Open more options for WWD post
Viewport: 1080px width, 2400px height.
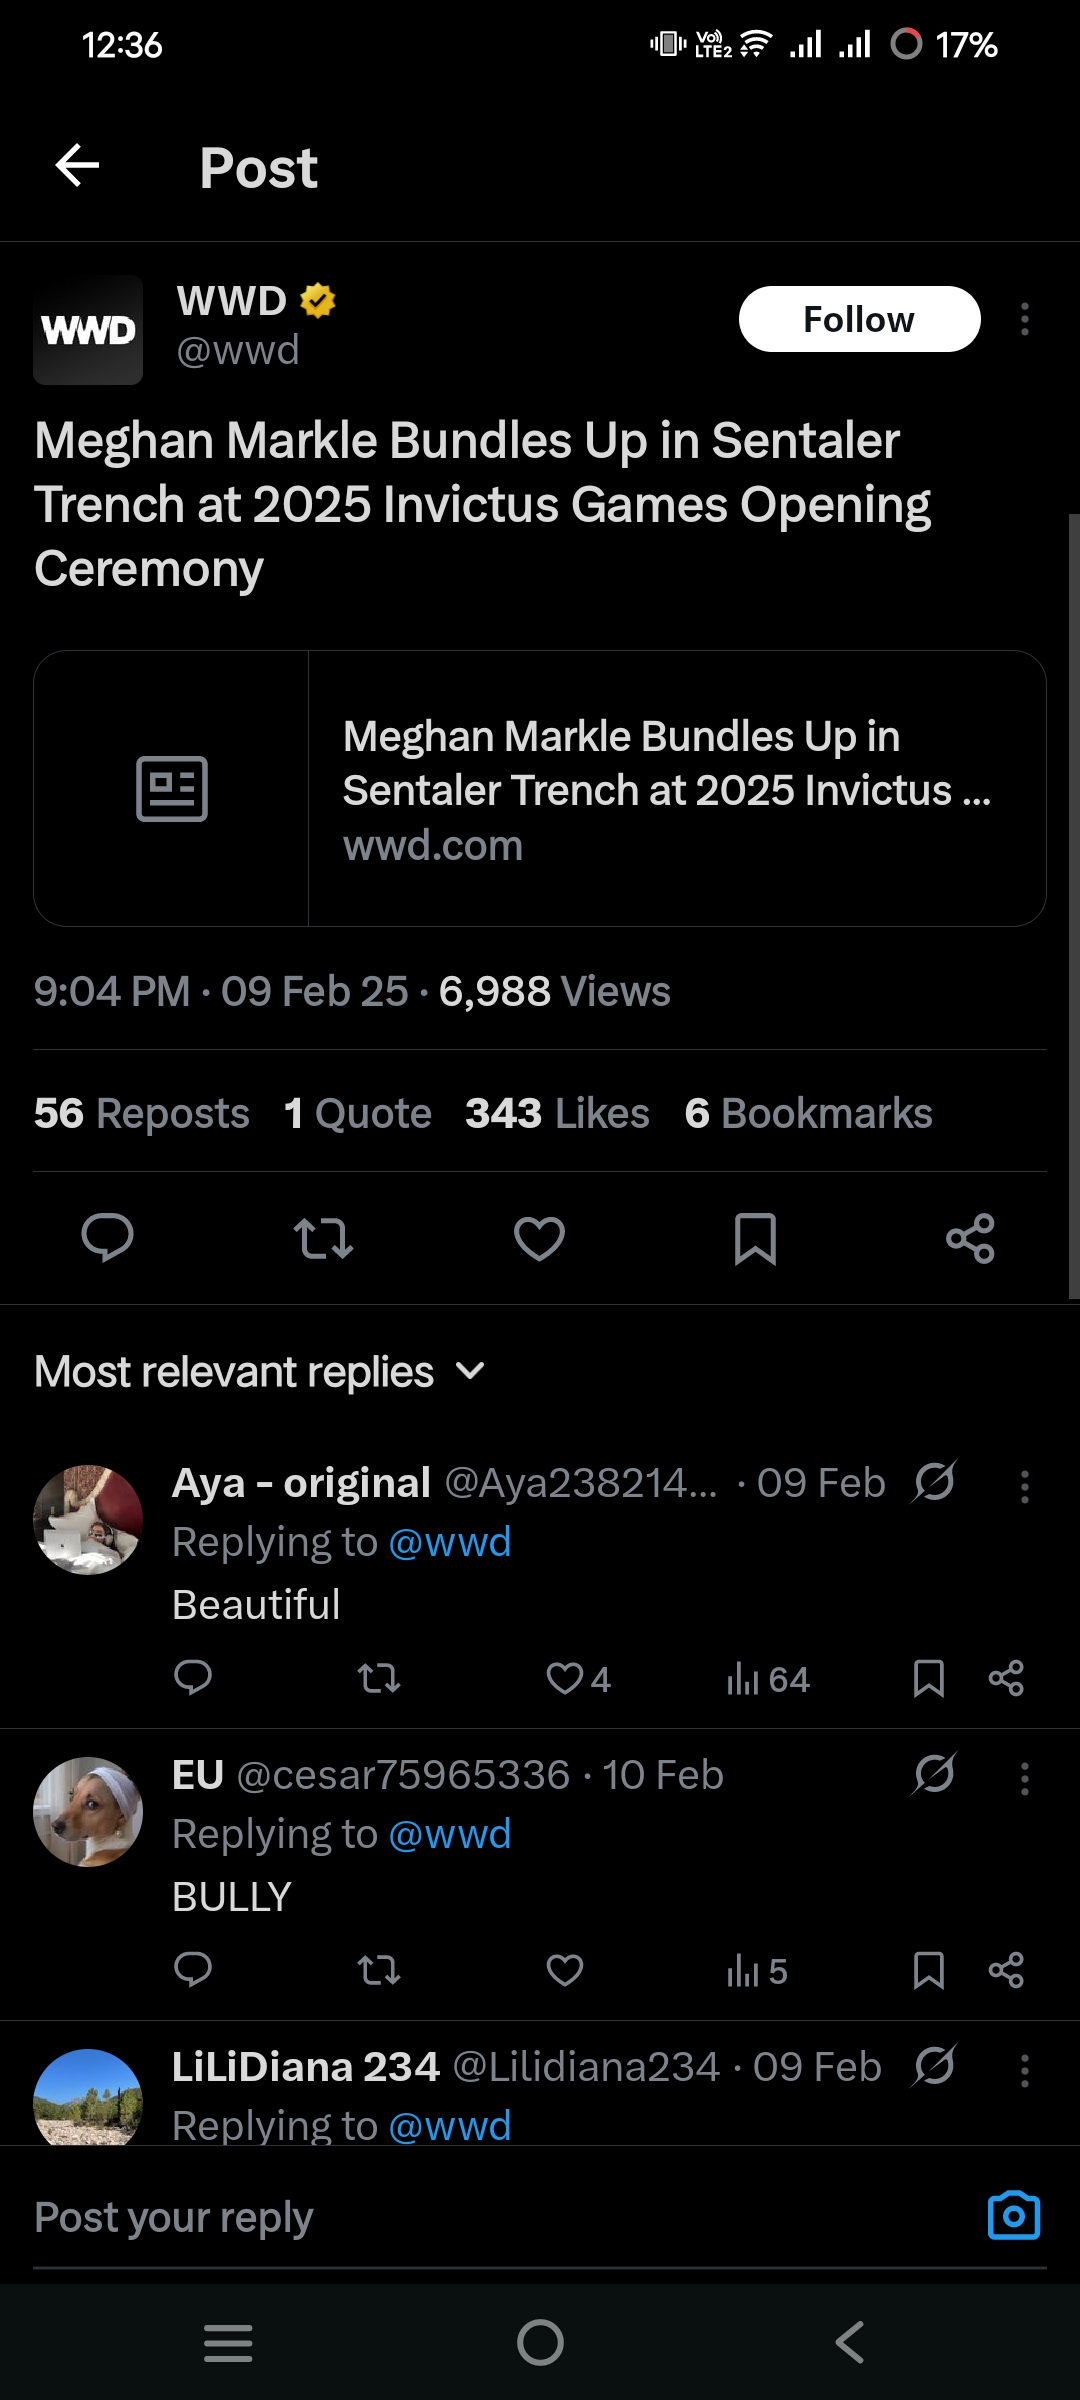pos(1024,319)
